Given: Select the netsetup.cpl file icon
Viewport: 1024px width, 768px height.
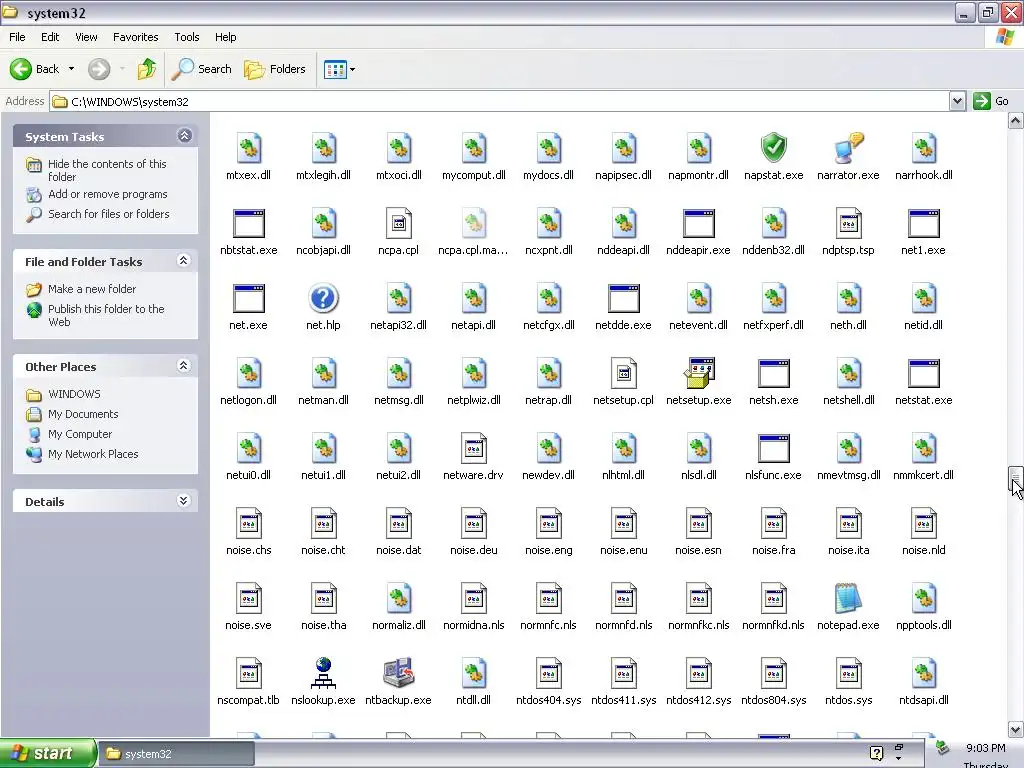Looking at the screenshot, I should tap(624, 374).
